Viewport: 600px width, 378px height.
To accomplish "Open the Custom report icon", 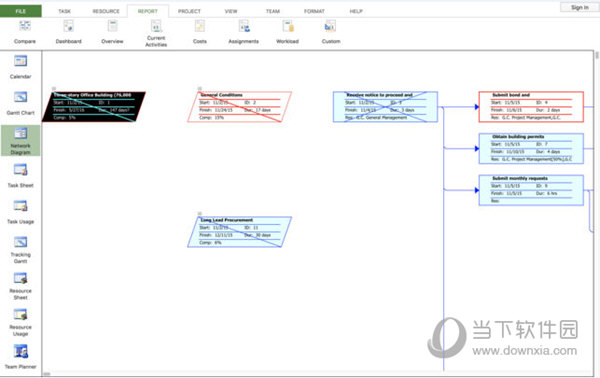I will coord(331,26).
